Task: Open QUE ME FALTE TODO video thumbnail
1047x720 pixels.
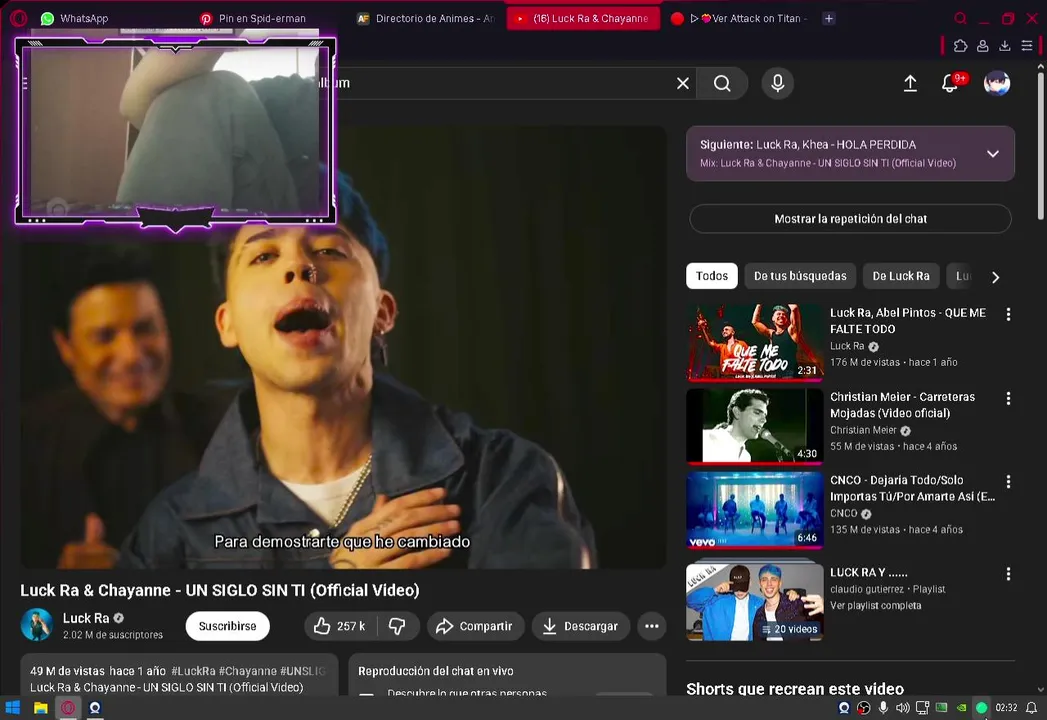Action: (x=755, y=342)
